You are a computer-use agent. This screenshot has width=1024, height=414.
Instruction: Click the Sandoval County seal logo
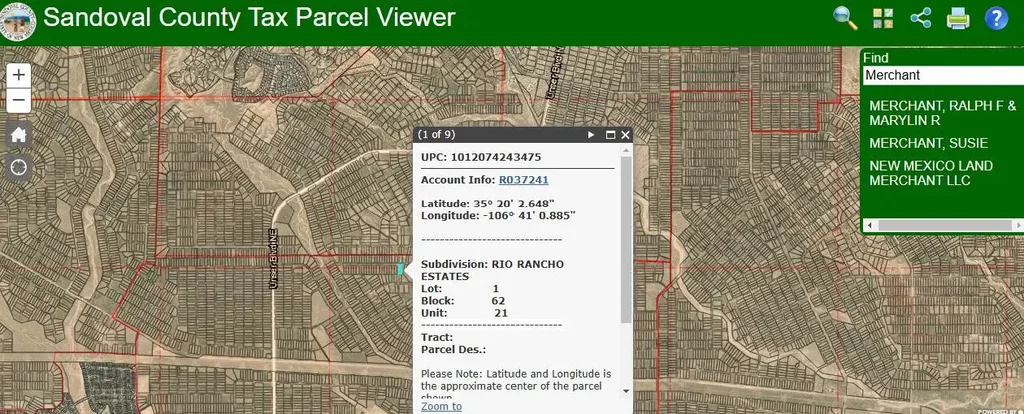(20, 18)
